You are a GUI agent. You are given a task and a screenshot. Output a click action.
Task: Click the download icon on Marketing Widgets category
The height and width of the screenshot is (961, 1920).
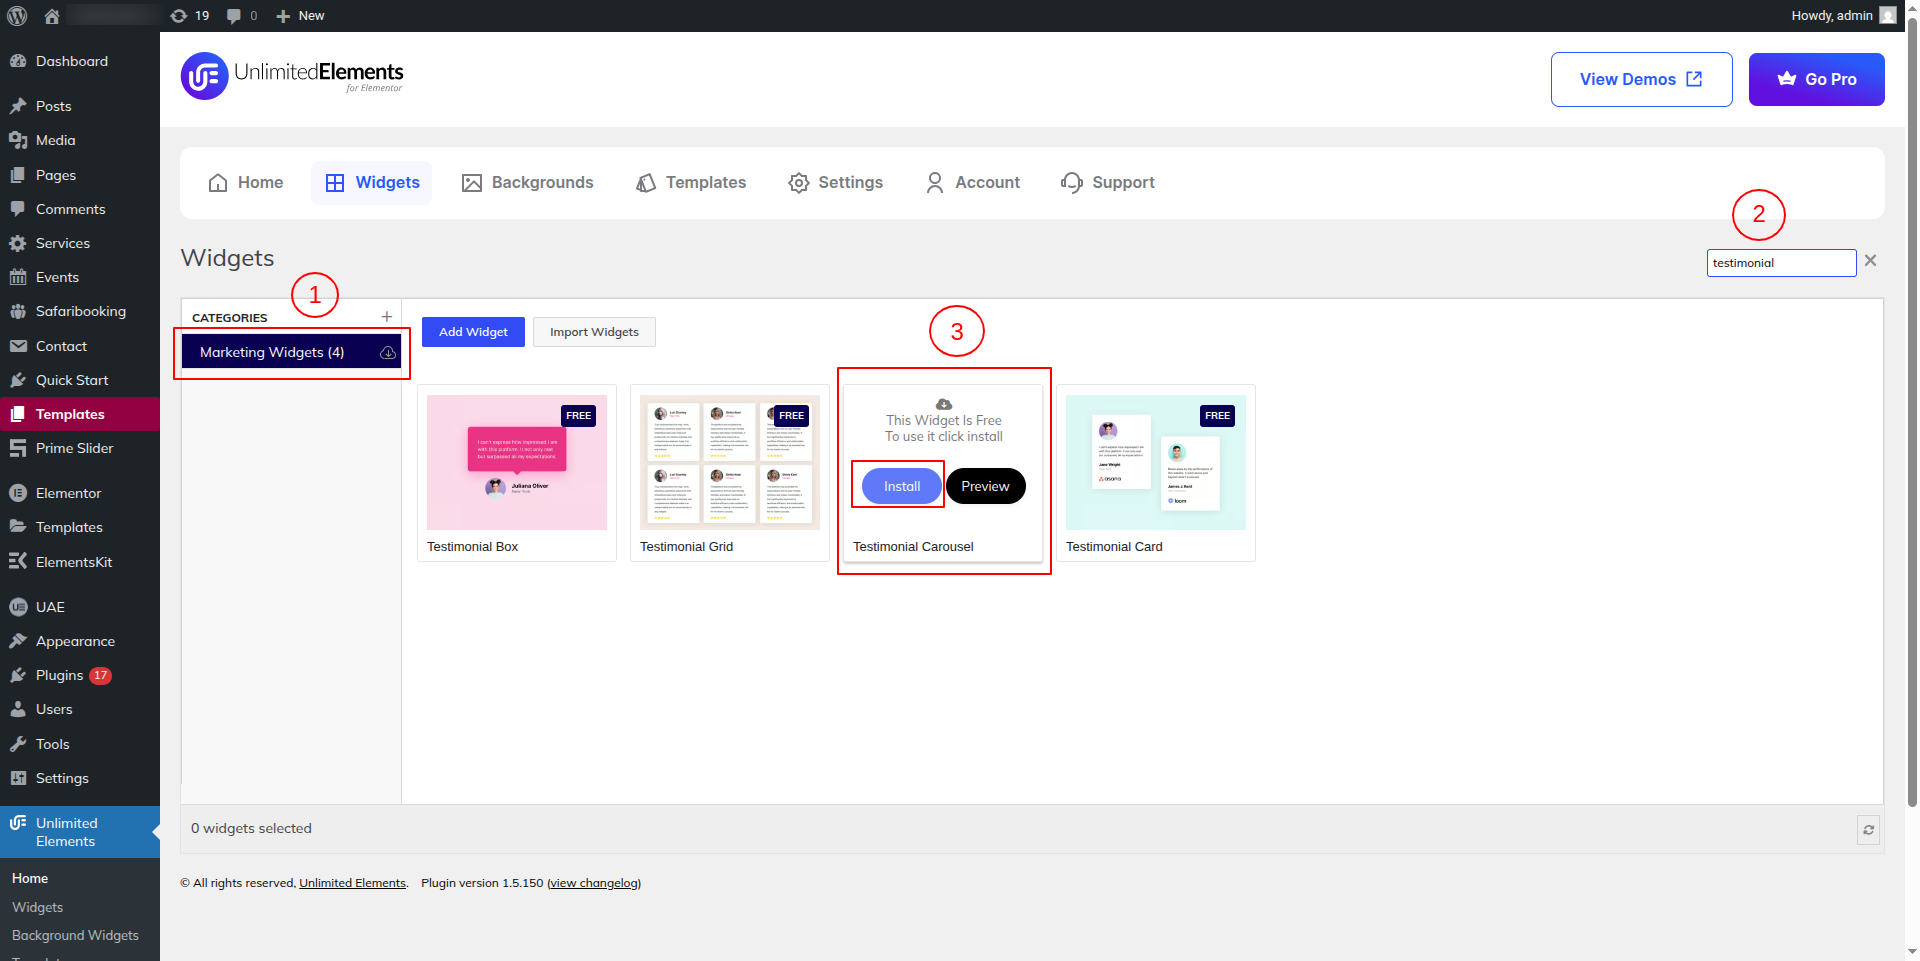coord(388,353)
